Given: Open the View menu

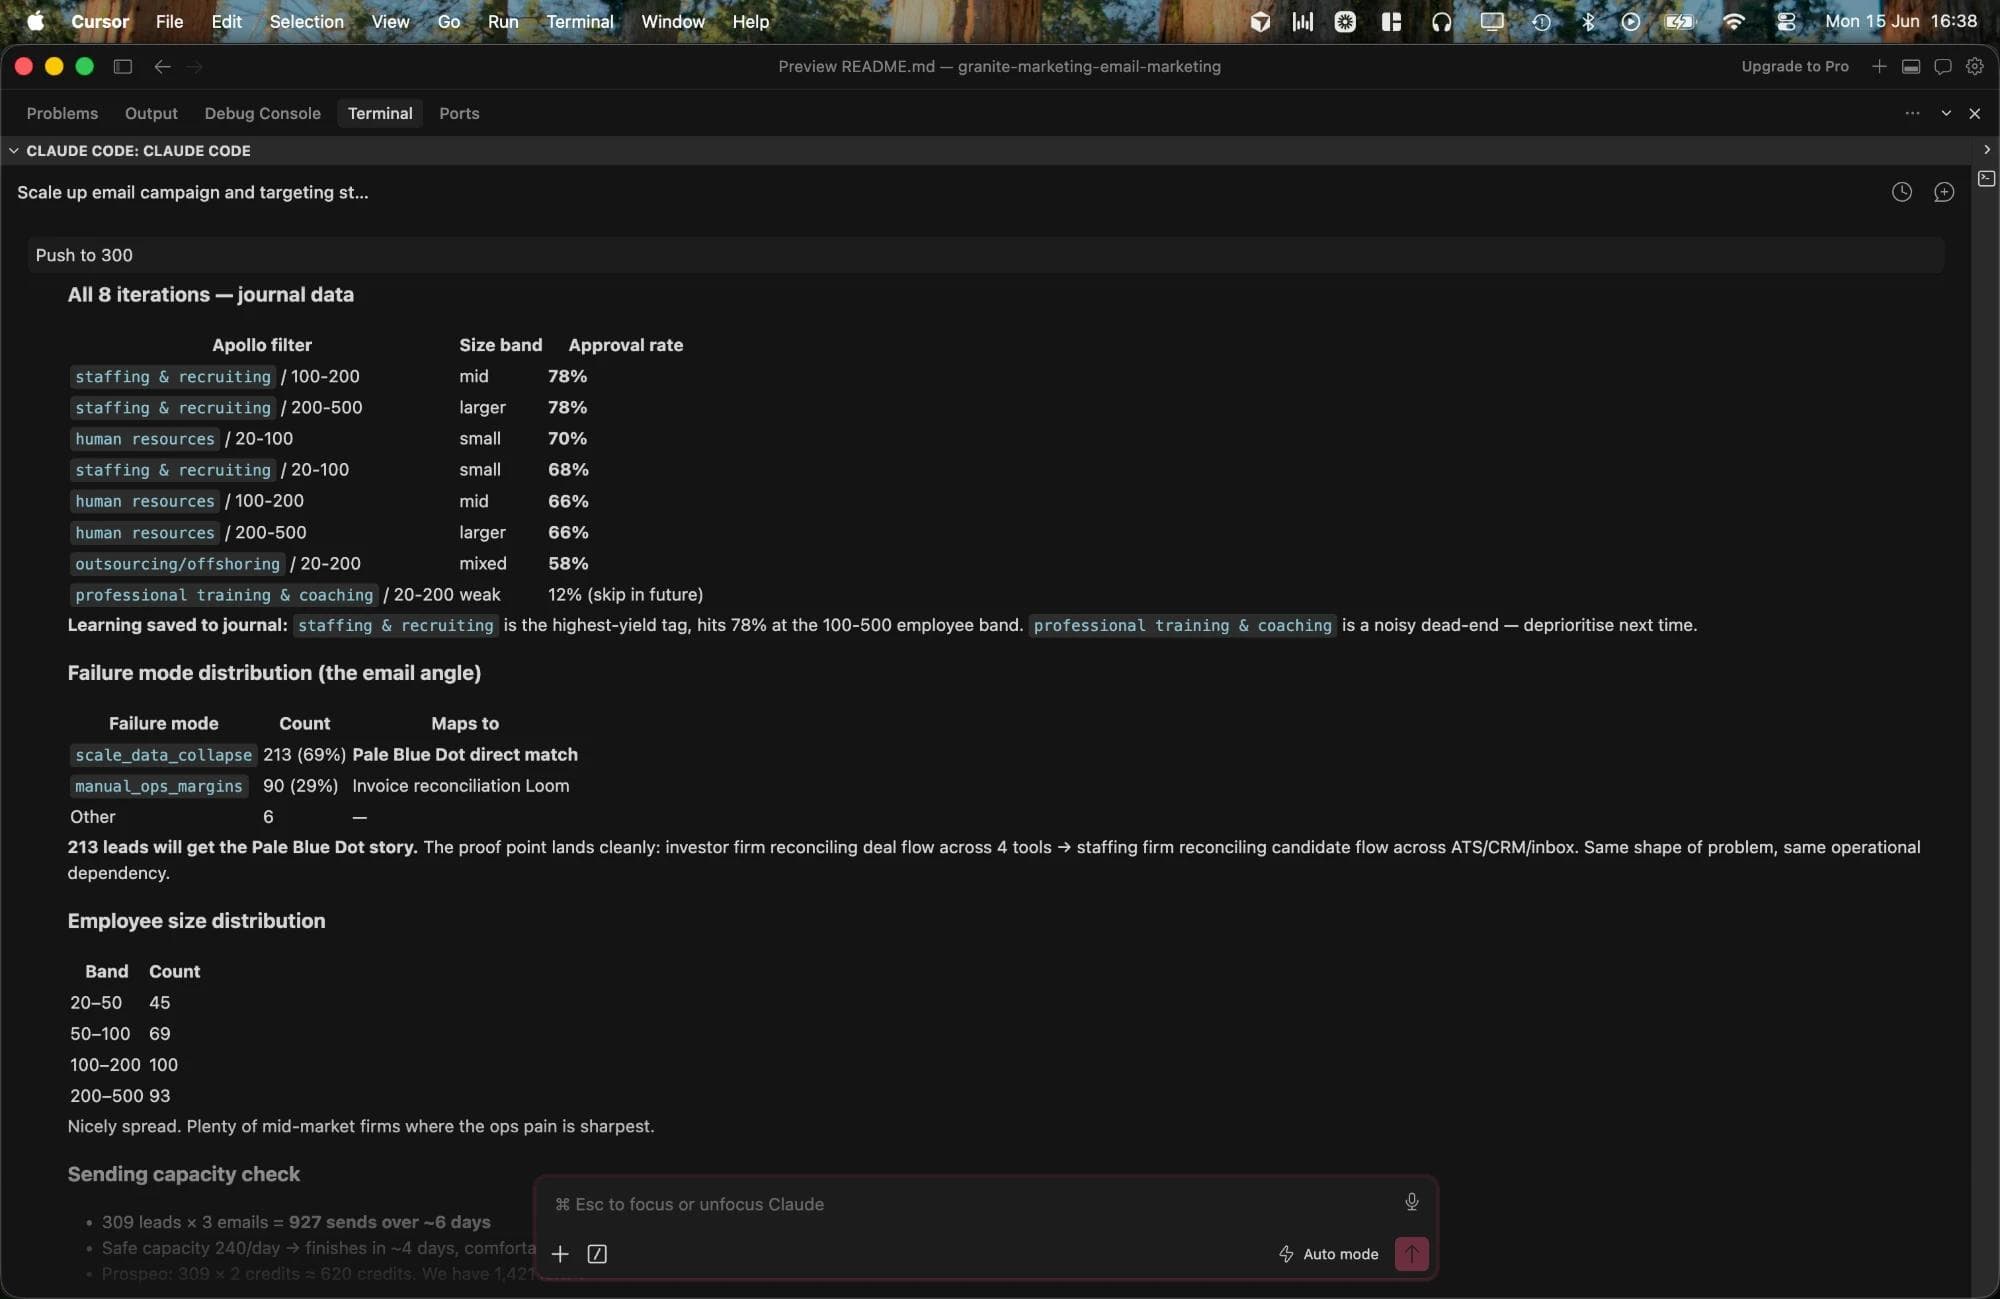Looking at the screenshot, I should pos(390,21).
